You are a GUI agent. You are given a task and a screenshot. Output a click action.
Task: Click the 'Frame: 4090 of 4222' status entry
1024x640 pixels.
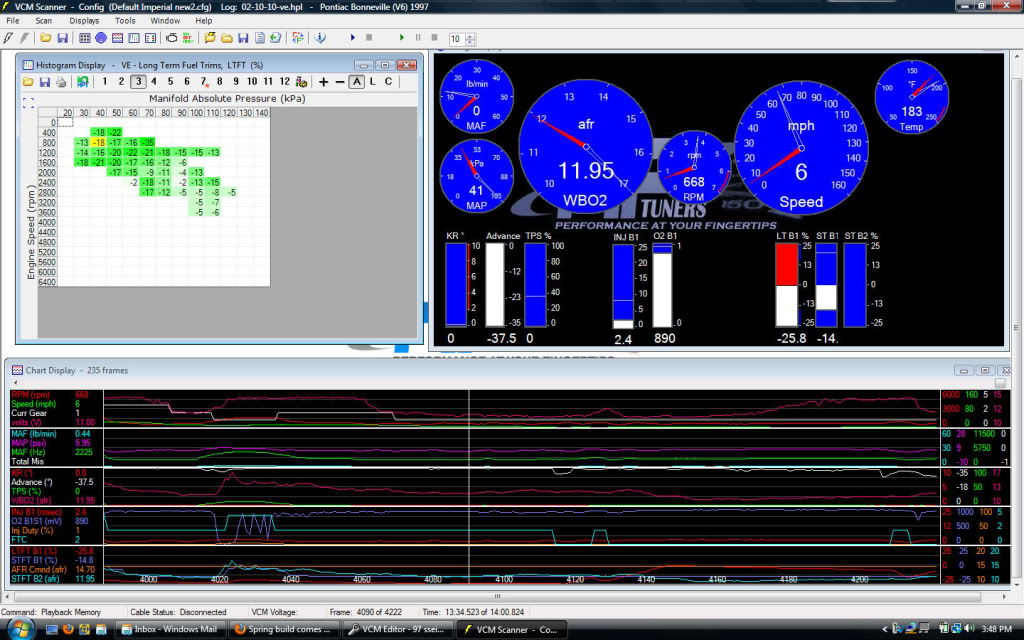click(x=366, y=612)
